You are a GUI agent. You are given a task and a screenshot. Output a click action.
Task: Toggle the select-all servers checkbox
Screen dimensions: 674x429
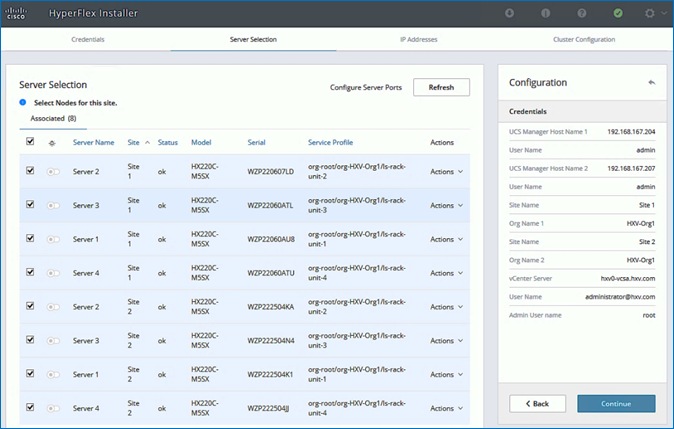pyautogui.click(x=29, y=142)
